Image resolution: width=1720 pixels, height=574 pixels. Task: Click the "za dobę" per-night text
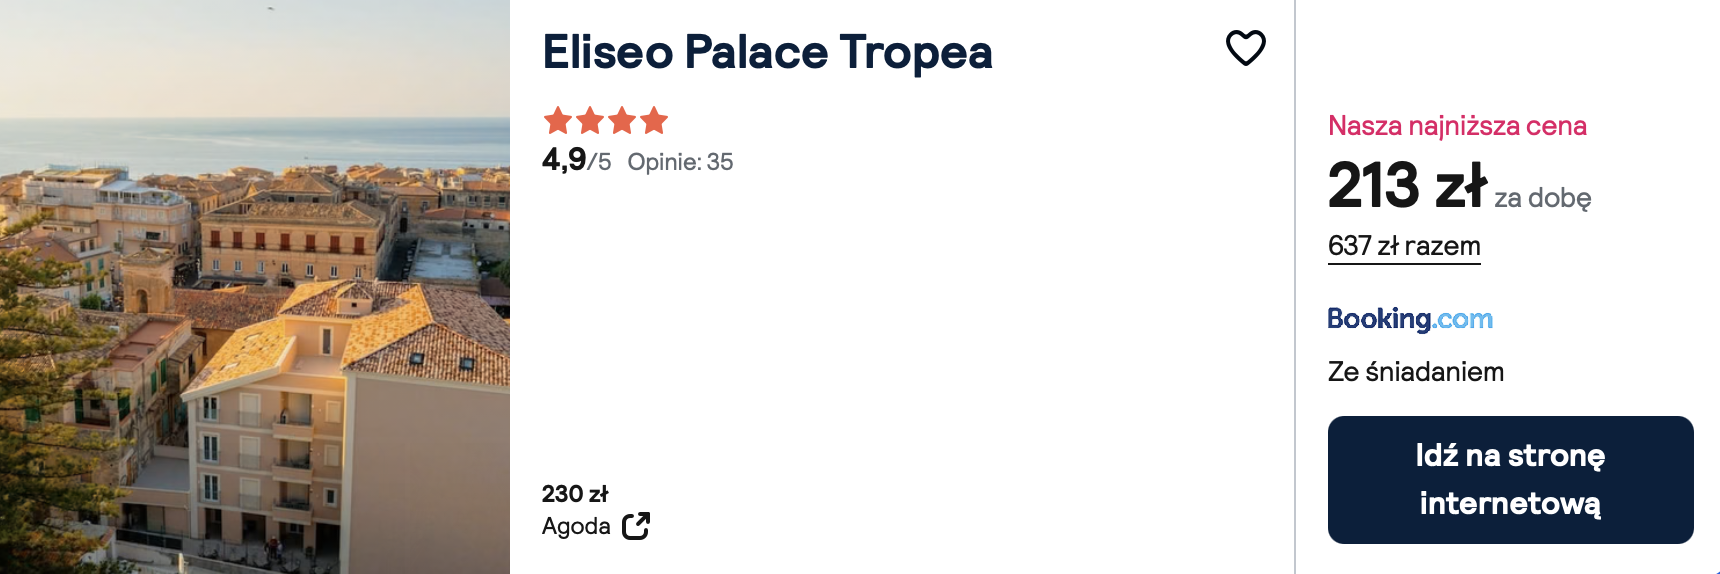pos(1542,198)
